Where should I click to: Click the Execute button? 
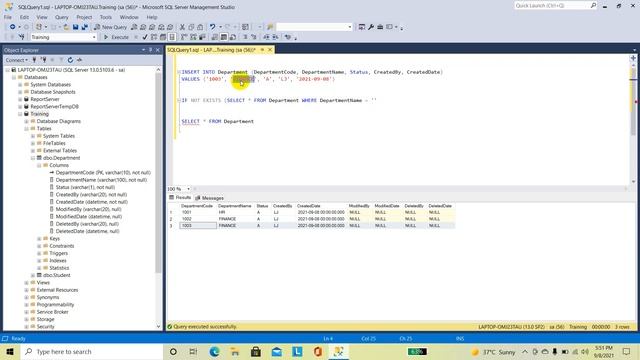(x=116, y=37)
